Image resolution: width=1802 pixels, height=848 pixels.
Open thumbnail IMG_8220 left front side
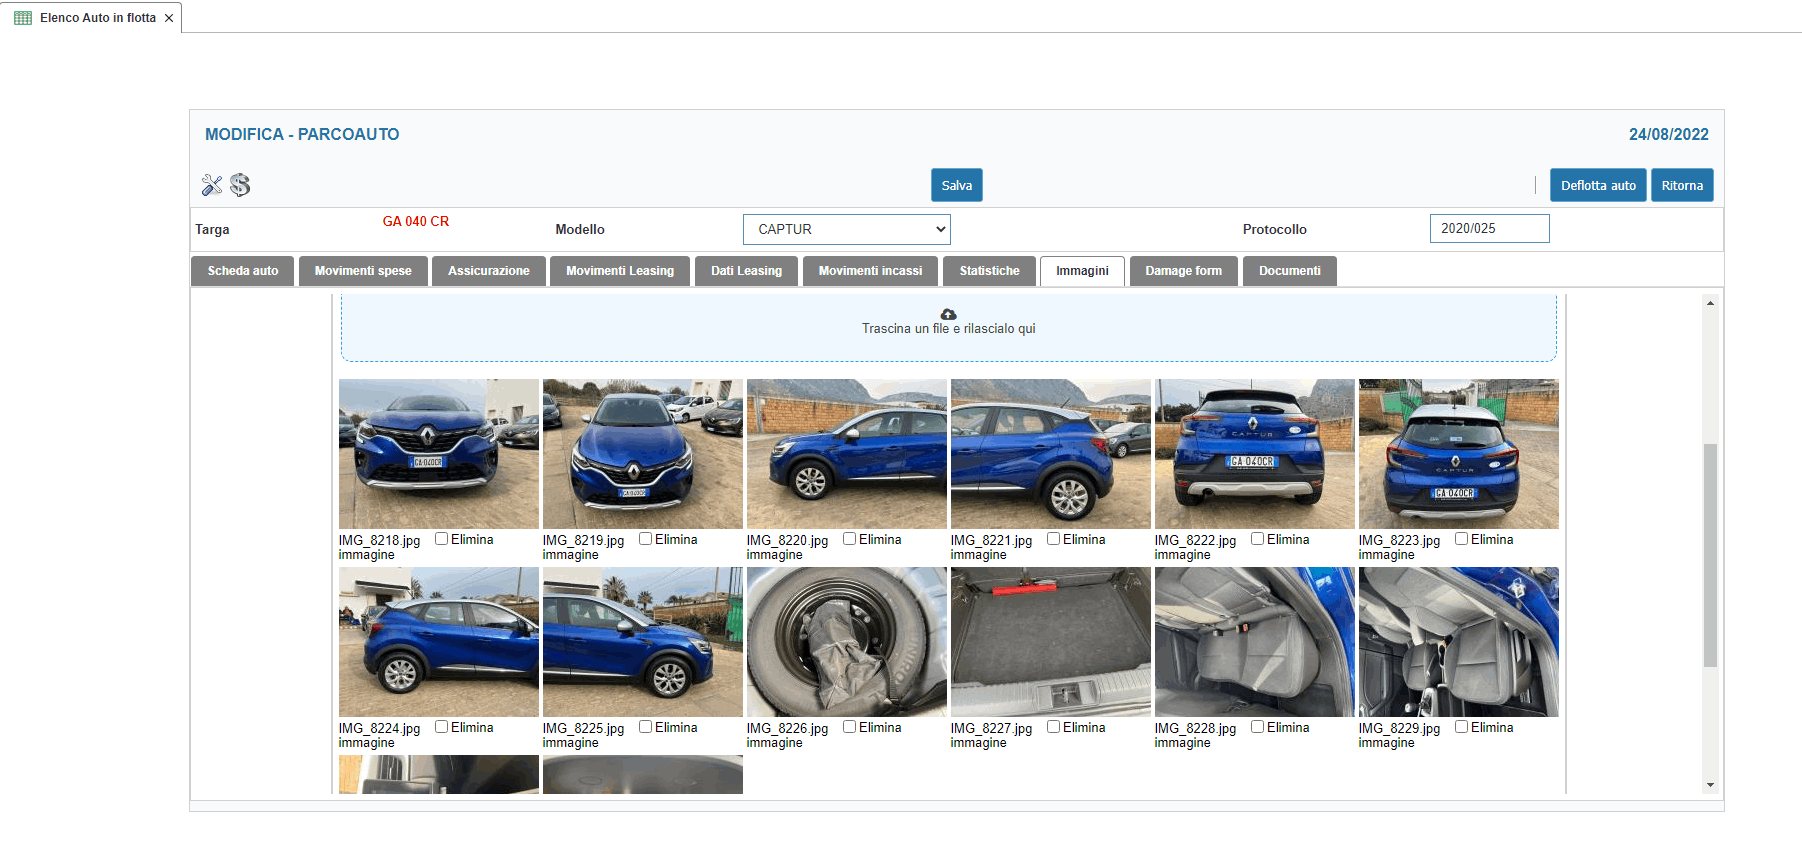click(x=847, y=454)
